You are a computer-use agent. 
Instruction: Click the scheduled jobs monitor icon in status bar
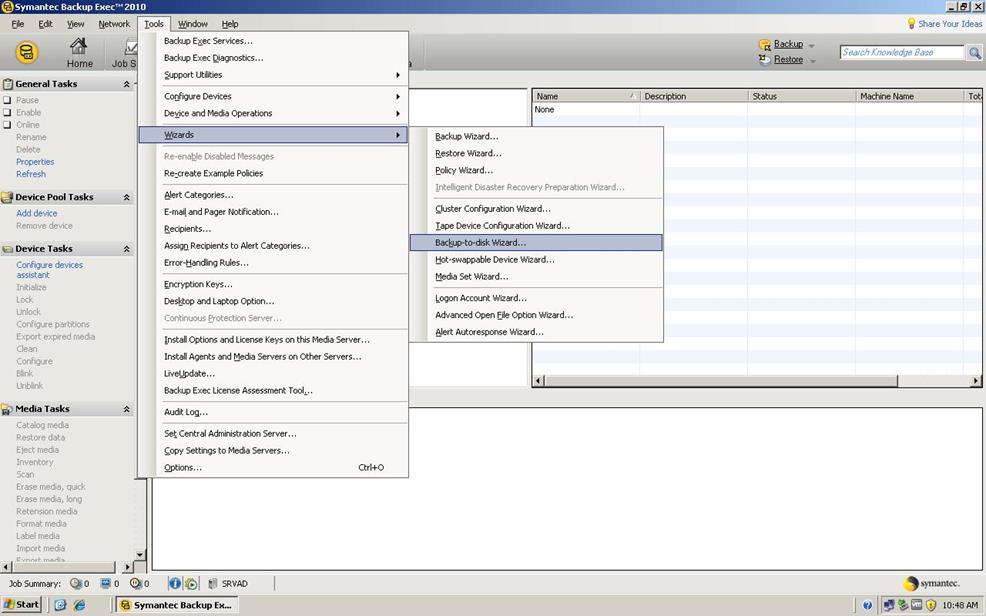[106, 583]
